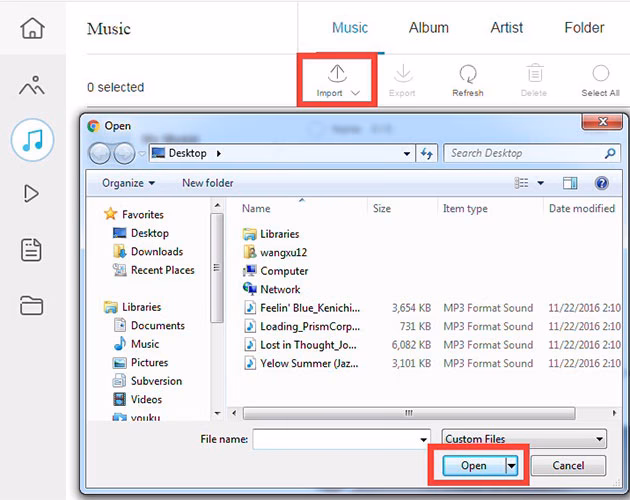This screenshot has height=500, width=630.
Task: Toggle the preview pane icon
Action: click(569, 183)
